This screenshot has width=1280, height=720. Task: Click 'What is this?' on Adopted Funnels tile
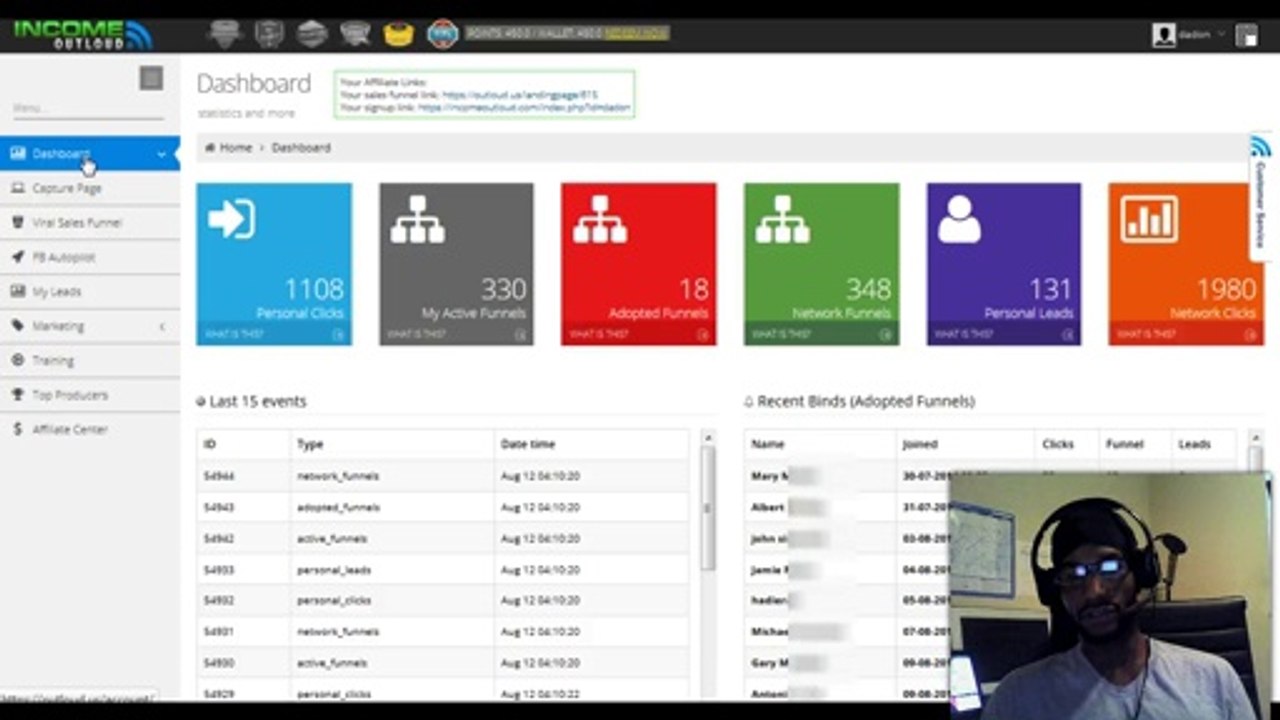pyautogui.click(x=599, y=334)
